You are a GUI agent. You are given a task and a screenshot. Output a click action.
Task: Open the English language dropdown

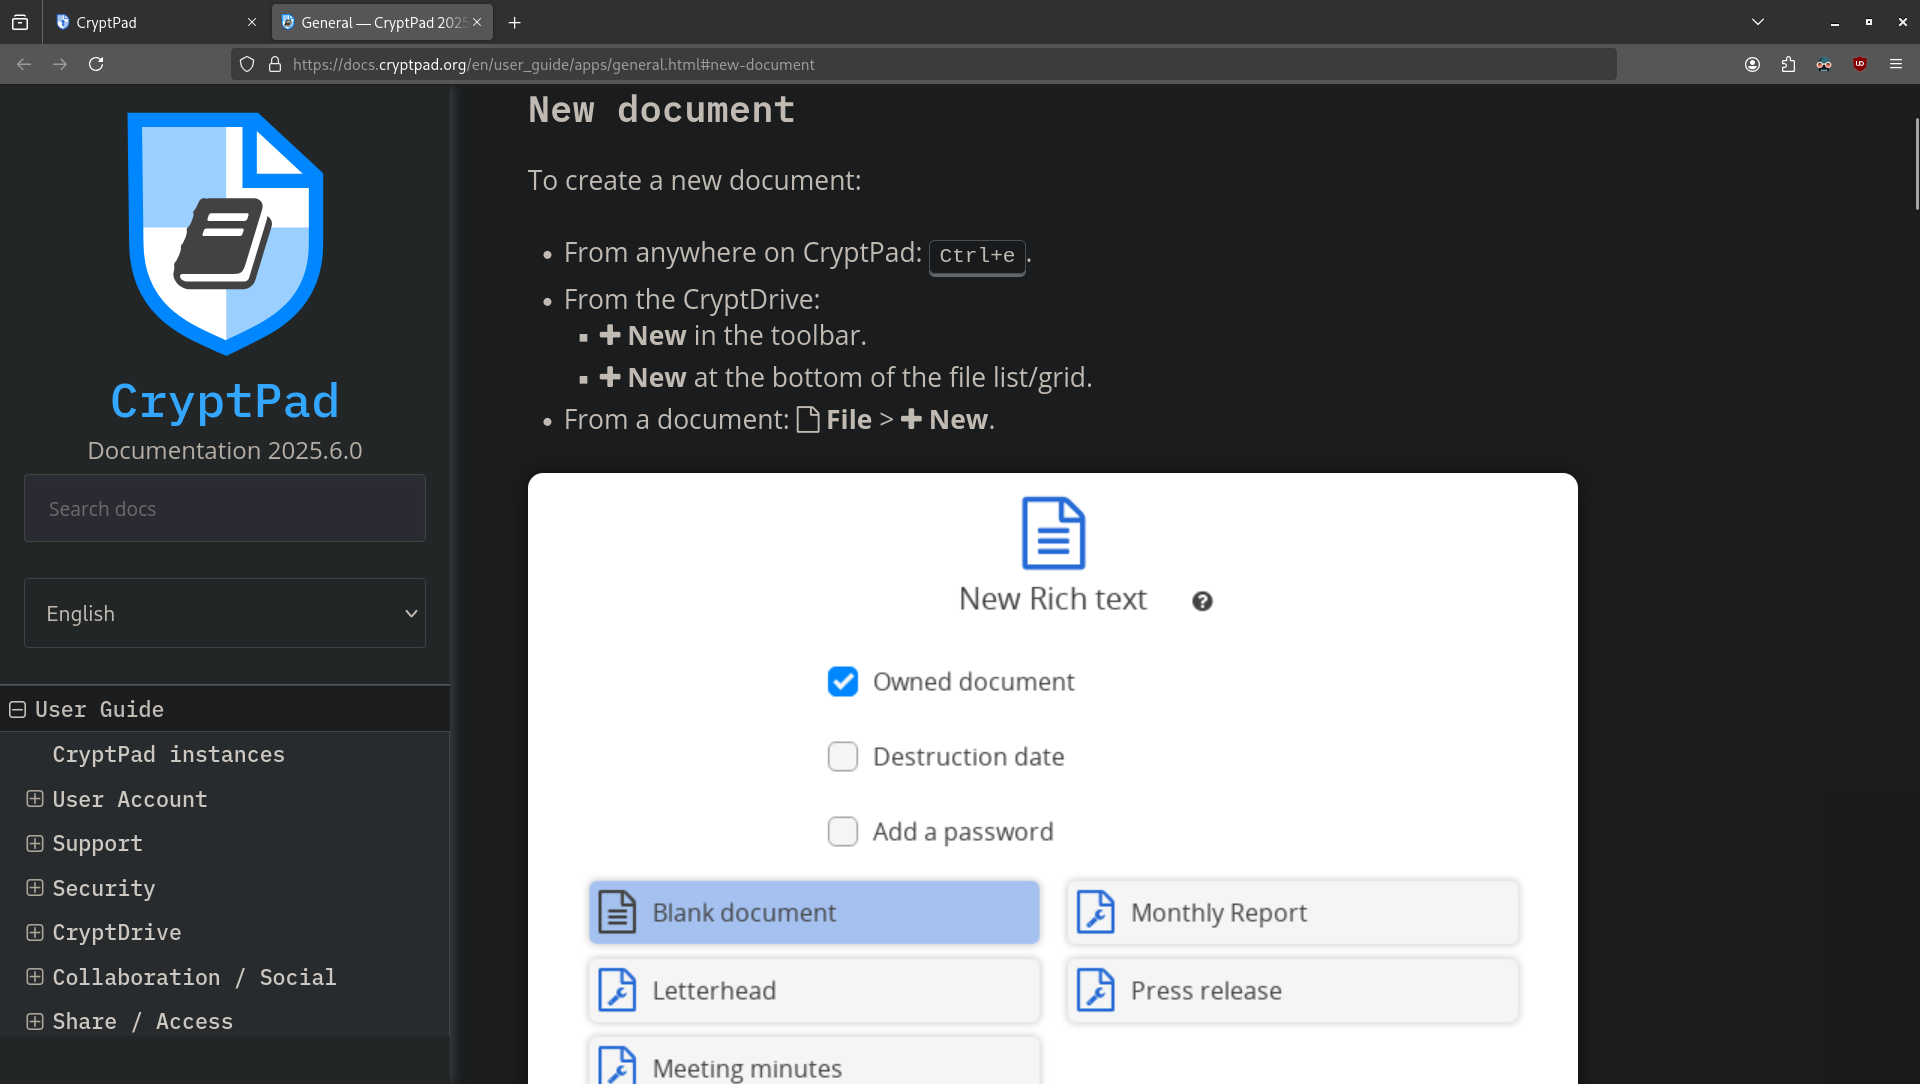click(225, 613)
